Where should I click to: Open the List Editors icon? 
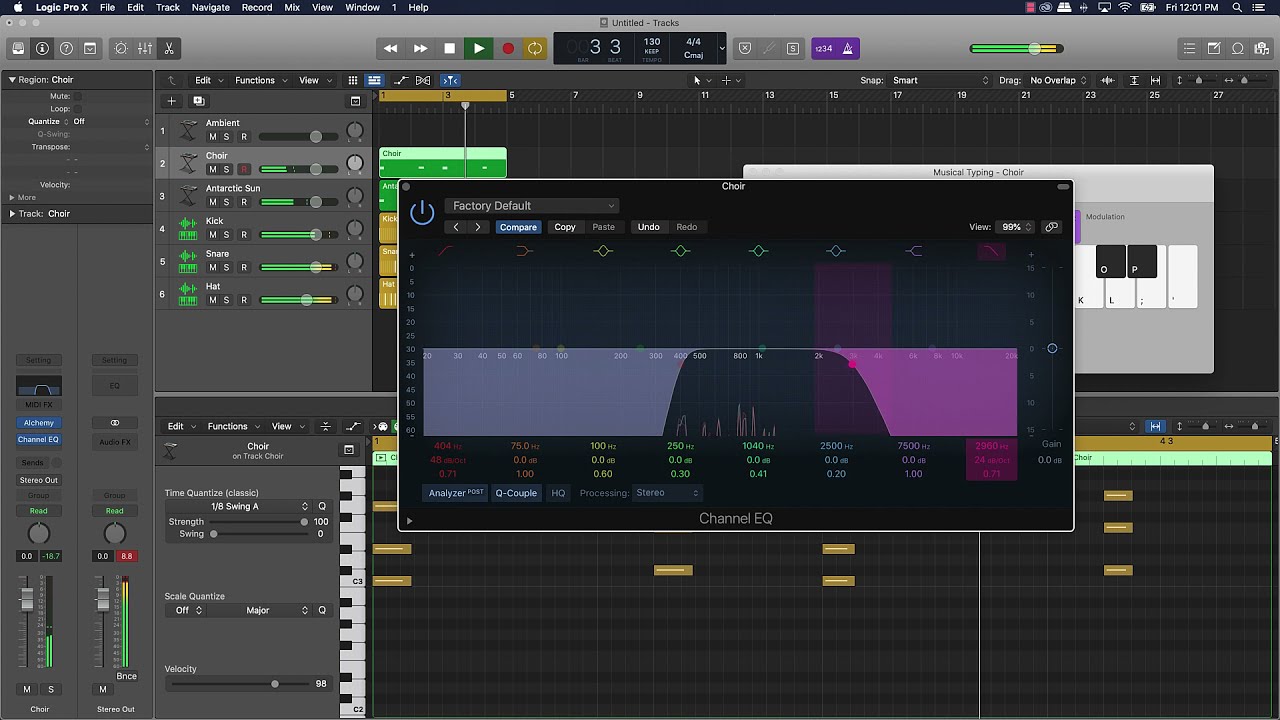1189,48
